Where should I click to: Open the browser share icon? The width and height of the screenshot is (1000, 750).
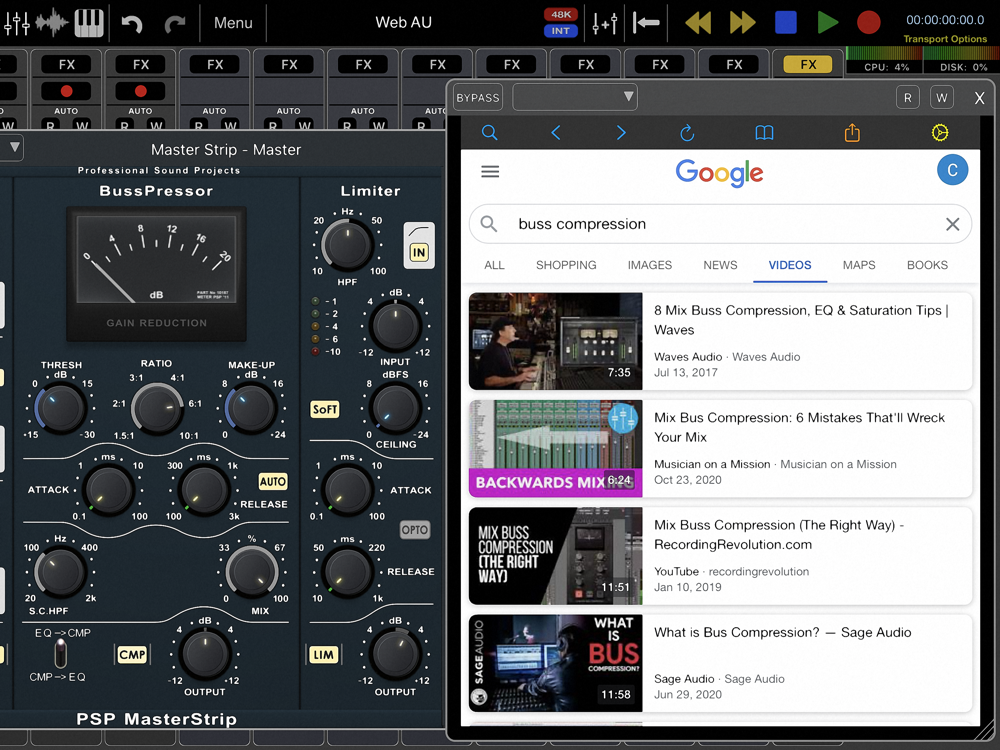(x=852, y=133)
